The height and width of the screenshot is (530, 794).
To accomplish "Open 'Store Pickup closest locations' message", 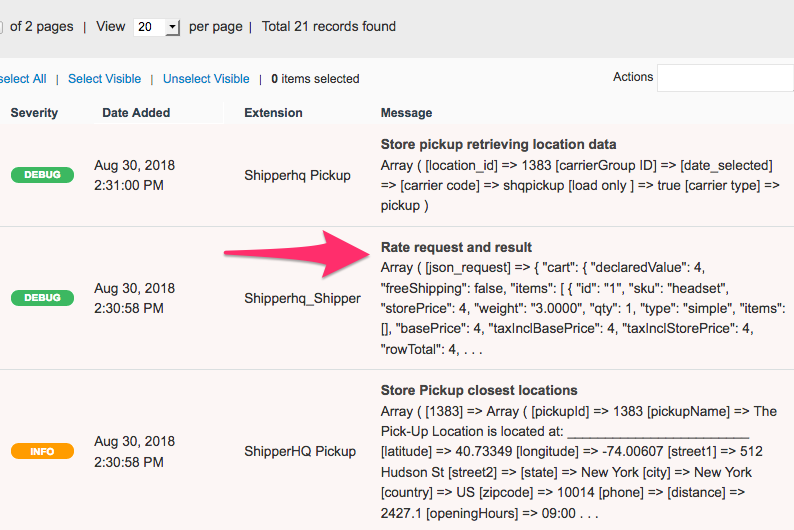I will [x=479, y=390].
